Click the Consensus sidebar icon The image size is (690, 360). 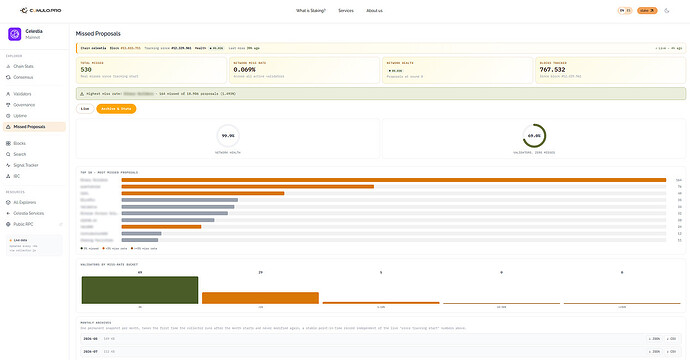[8, 77]
